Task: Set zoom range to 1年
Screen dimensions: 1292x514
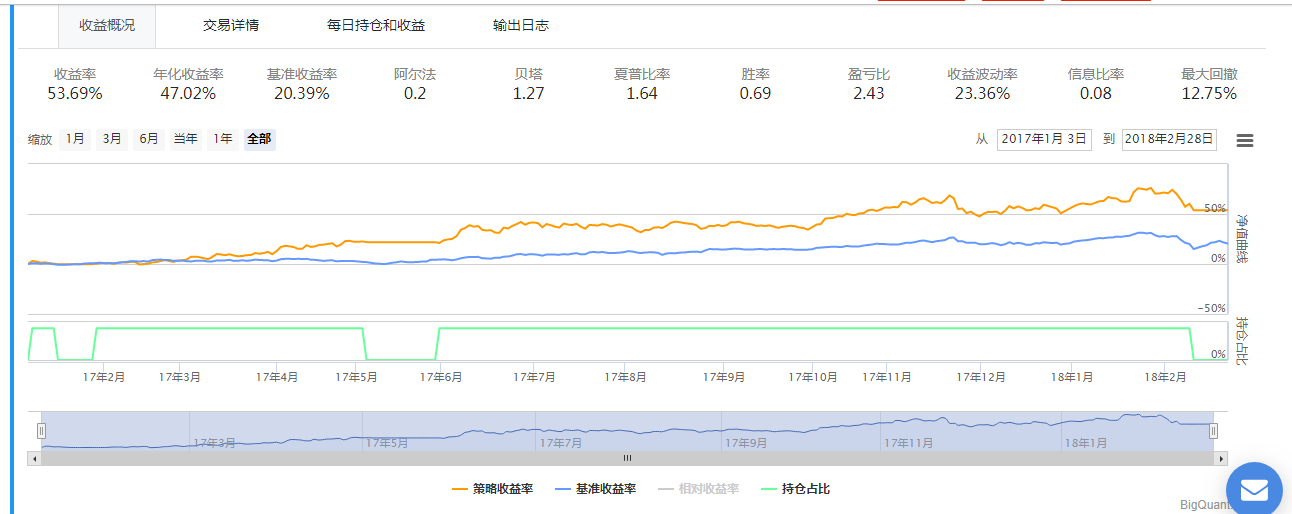Action: pos(221,139)
